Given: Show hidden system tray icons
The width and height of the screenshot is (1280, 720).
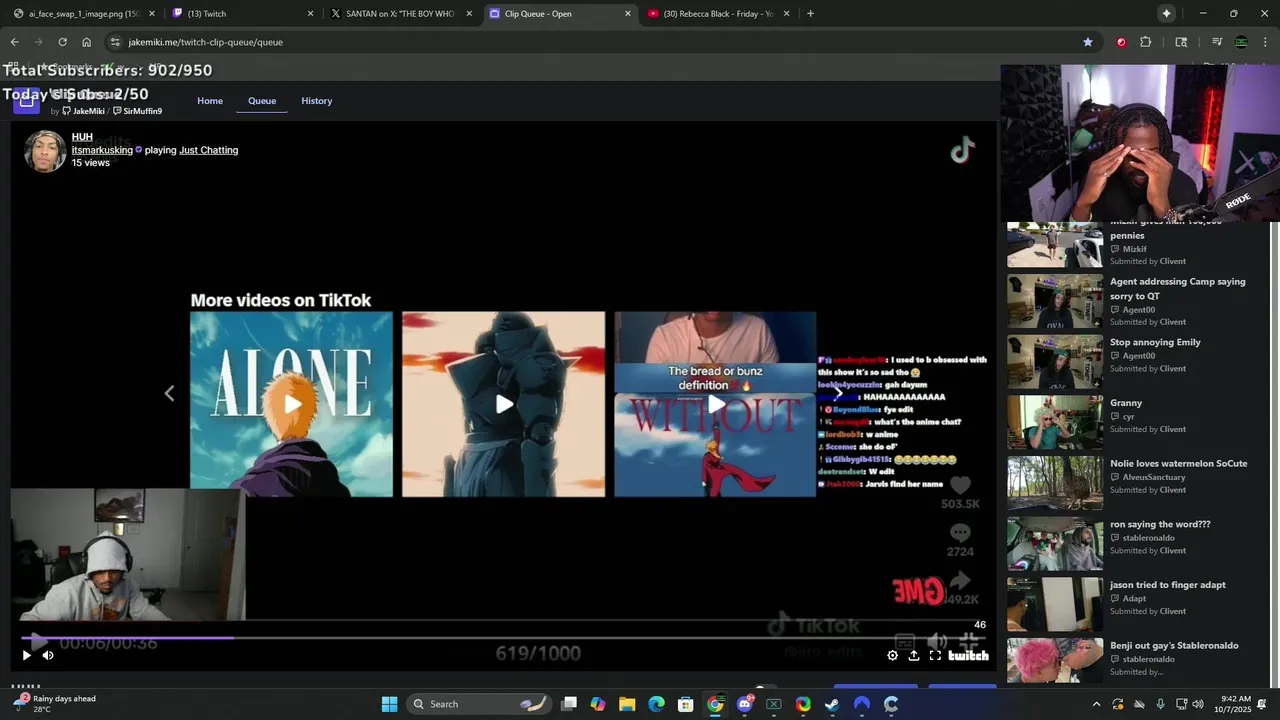Looking at the screenshot, I should 1096,704.
